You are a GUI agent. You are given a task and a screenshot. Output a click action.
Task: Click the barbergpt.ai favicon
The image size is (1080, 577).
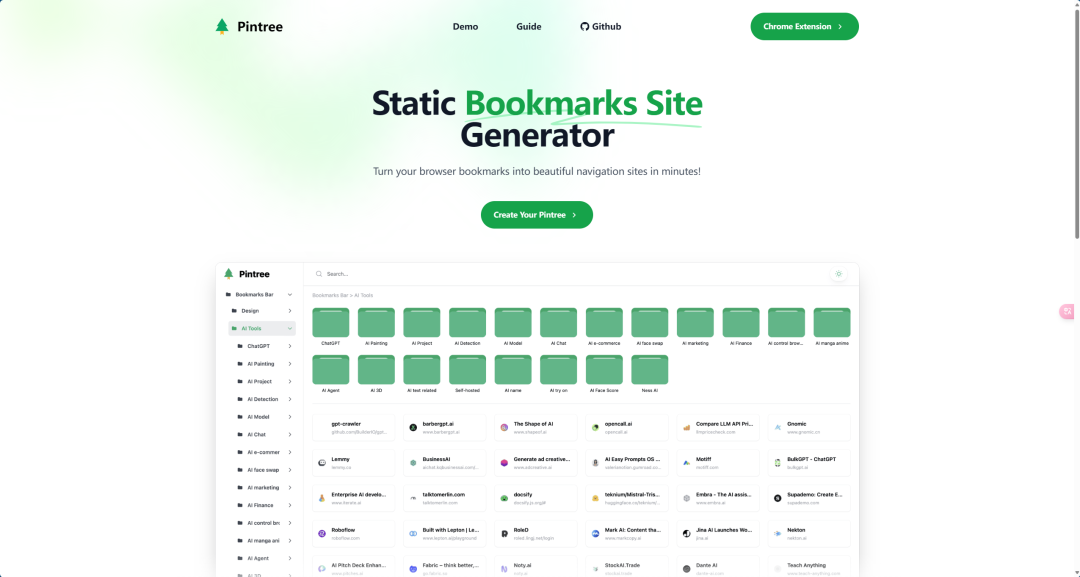[413, 428]
